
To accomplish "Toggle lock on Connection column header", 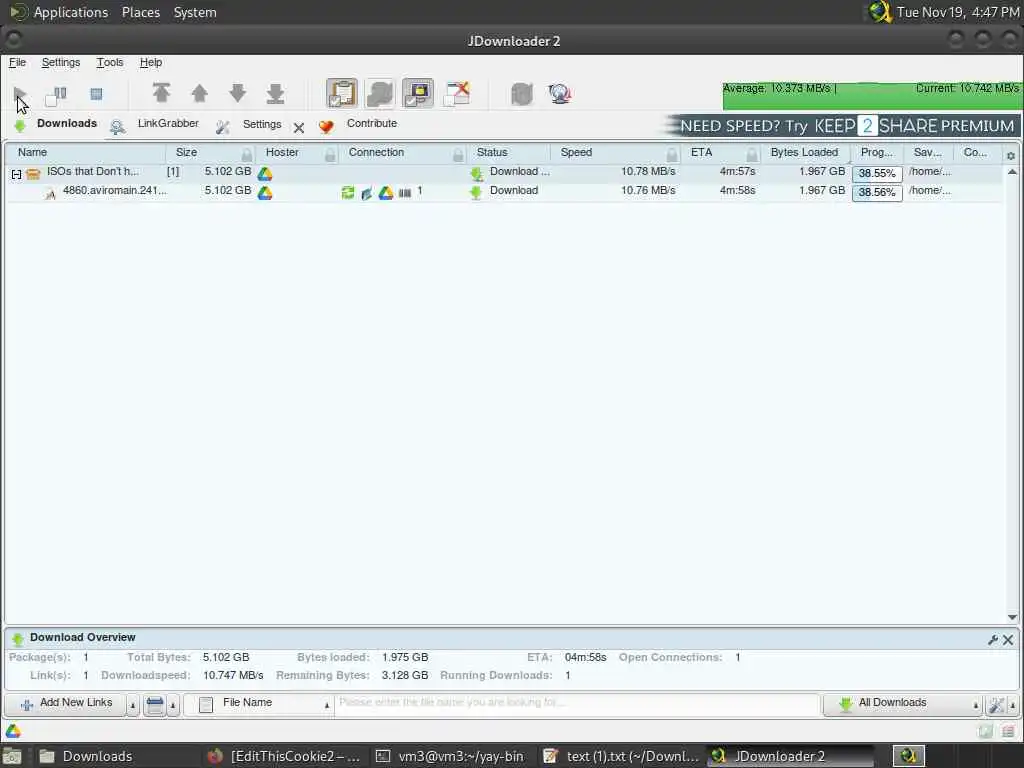I will coord(458,154).
